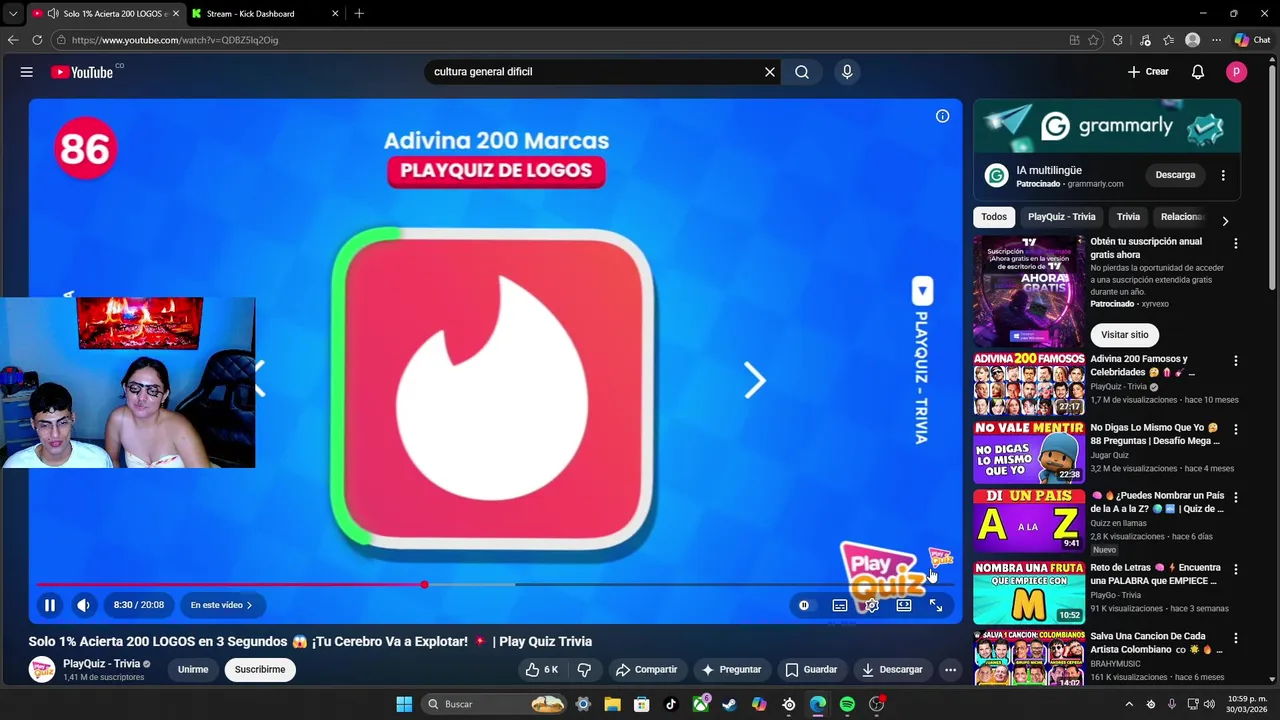
Task: Open the YouTube hamburger guide menu
Action: tap(27, 72)
